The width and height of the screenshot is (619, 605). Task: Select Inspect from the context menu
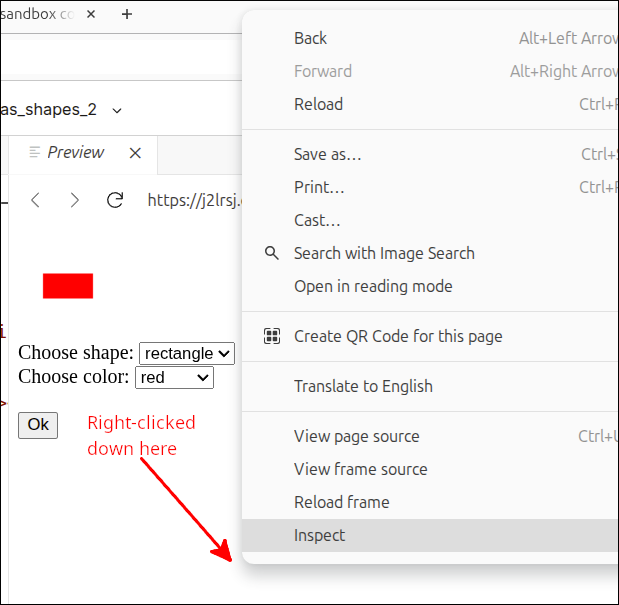point(319,535)
